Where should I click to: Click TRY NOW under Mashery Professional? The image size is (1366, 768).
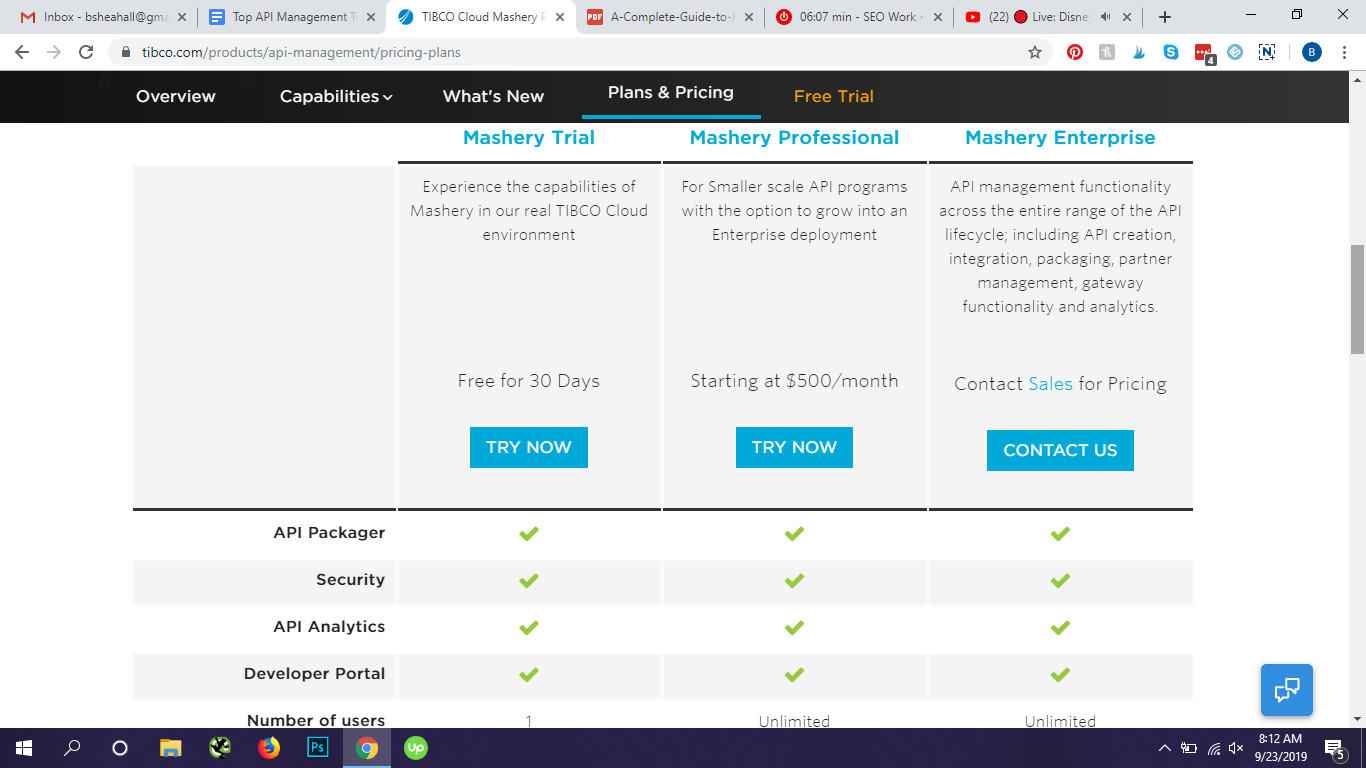coord(794,447)
